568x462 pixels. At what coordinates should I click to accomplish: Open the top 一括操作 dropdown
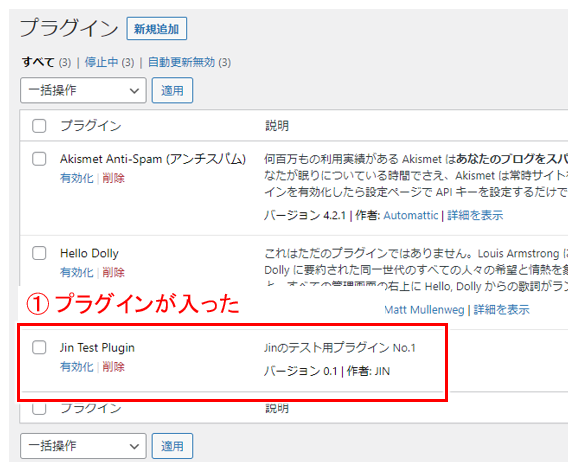(83, 90)
